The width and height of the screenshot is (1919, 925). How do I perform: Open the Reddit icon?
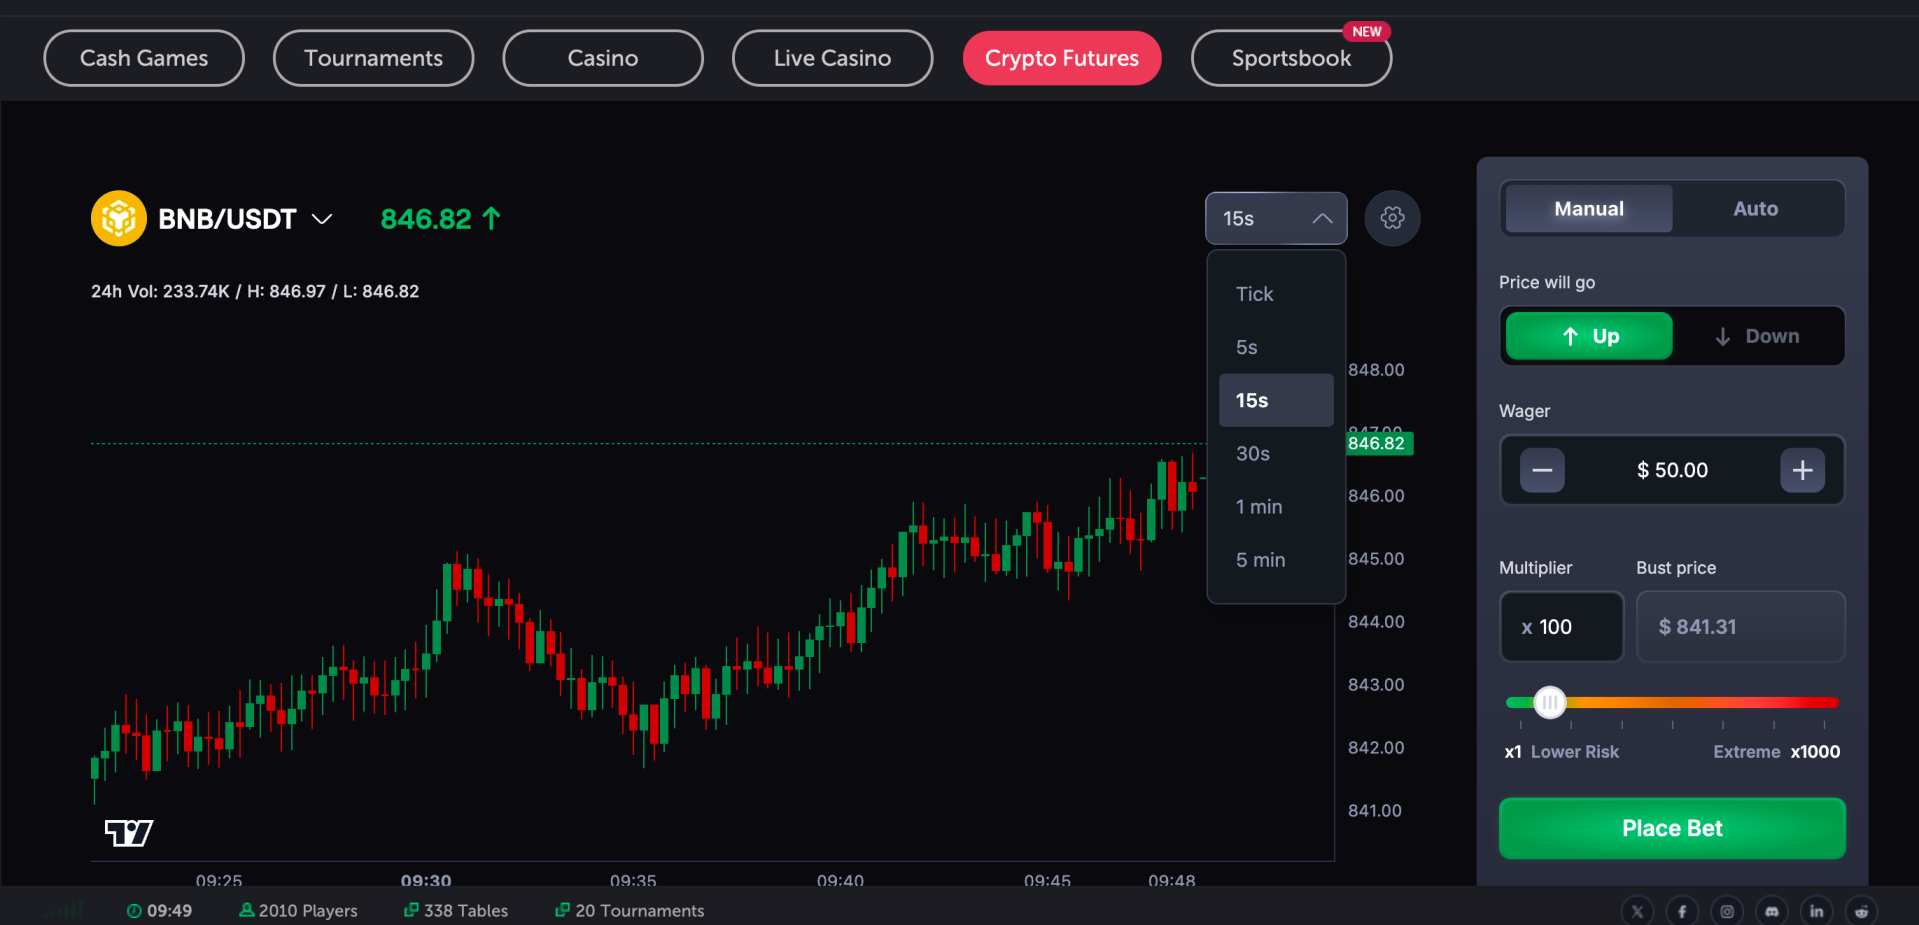coord(1861,911)
